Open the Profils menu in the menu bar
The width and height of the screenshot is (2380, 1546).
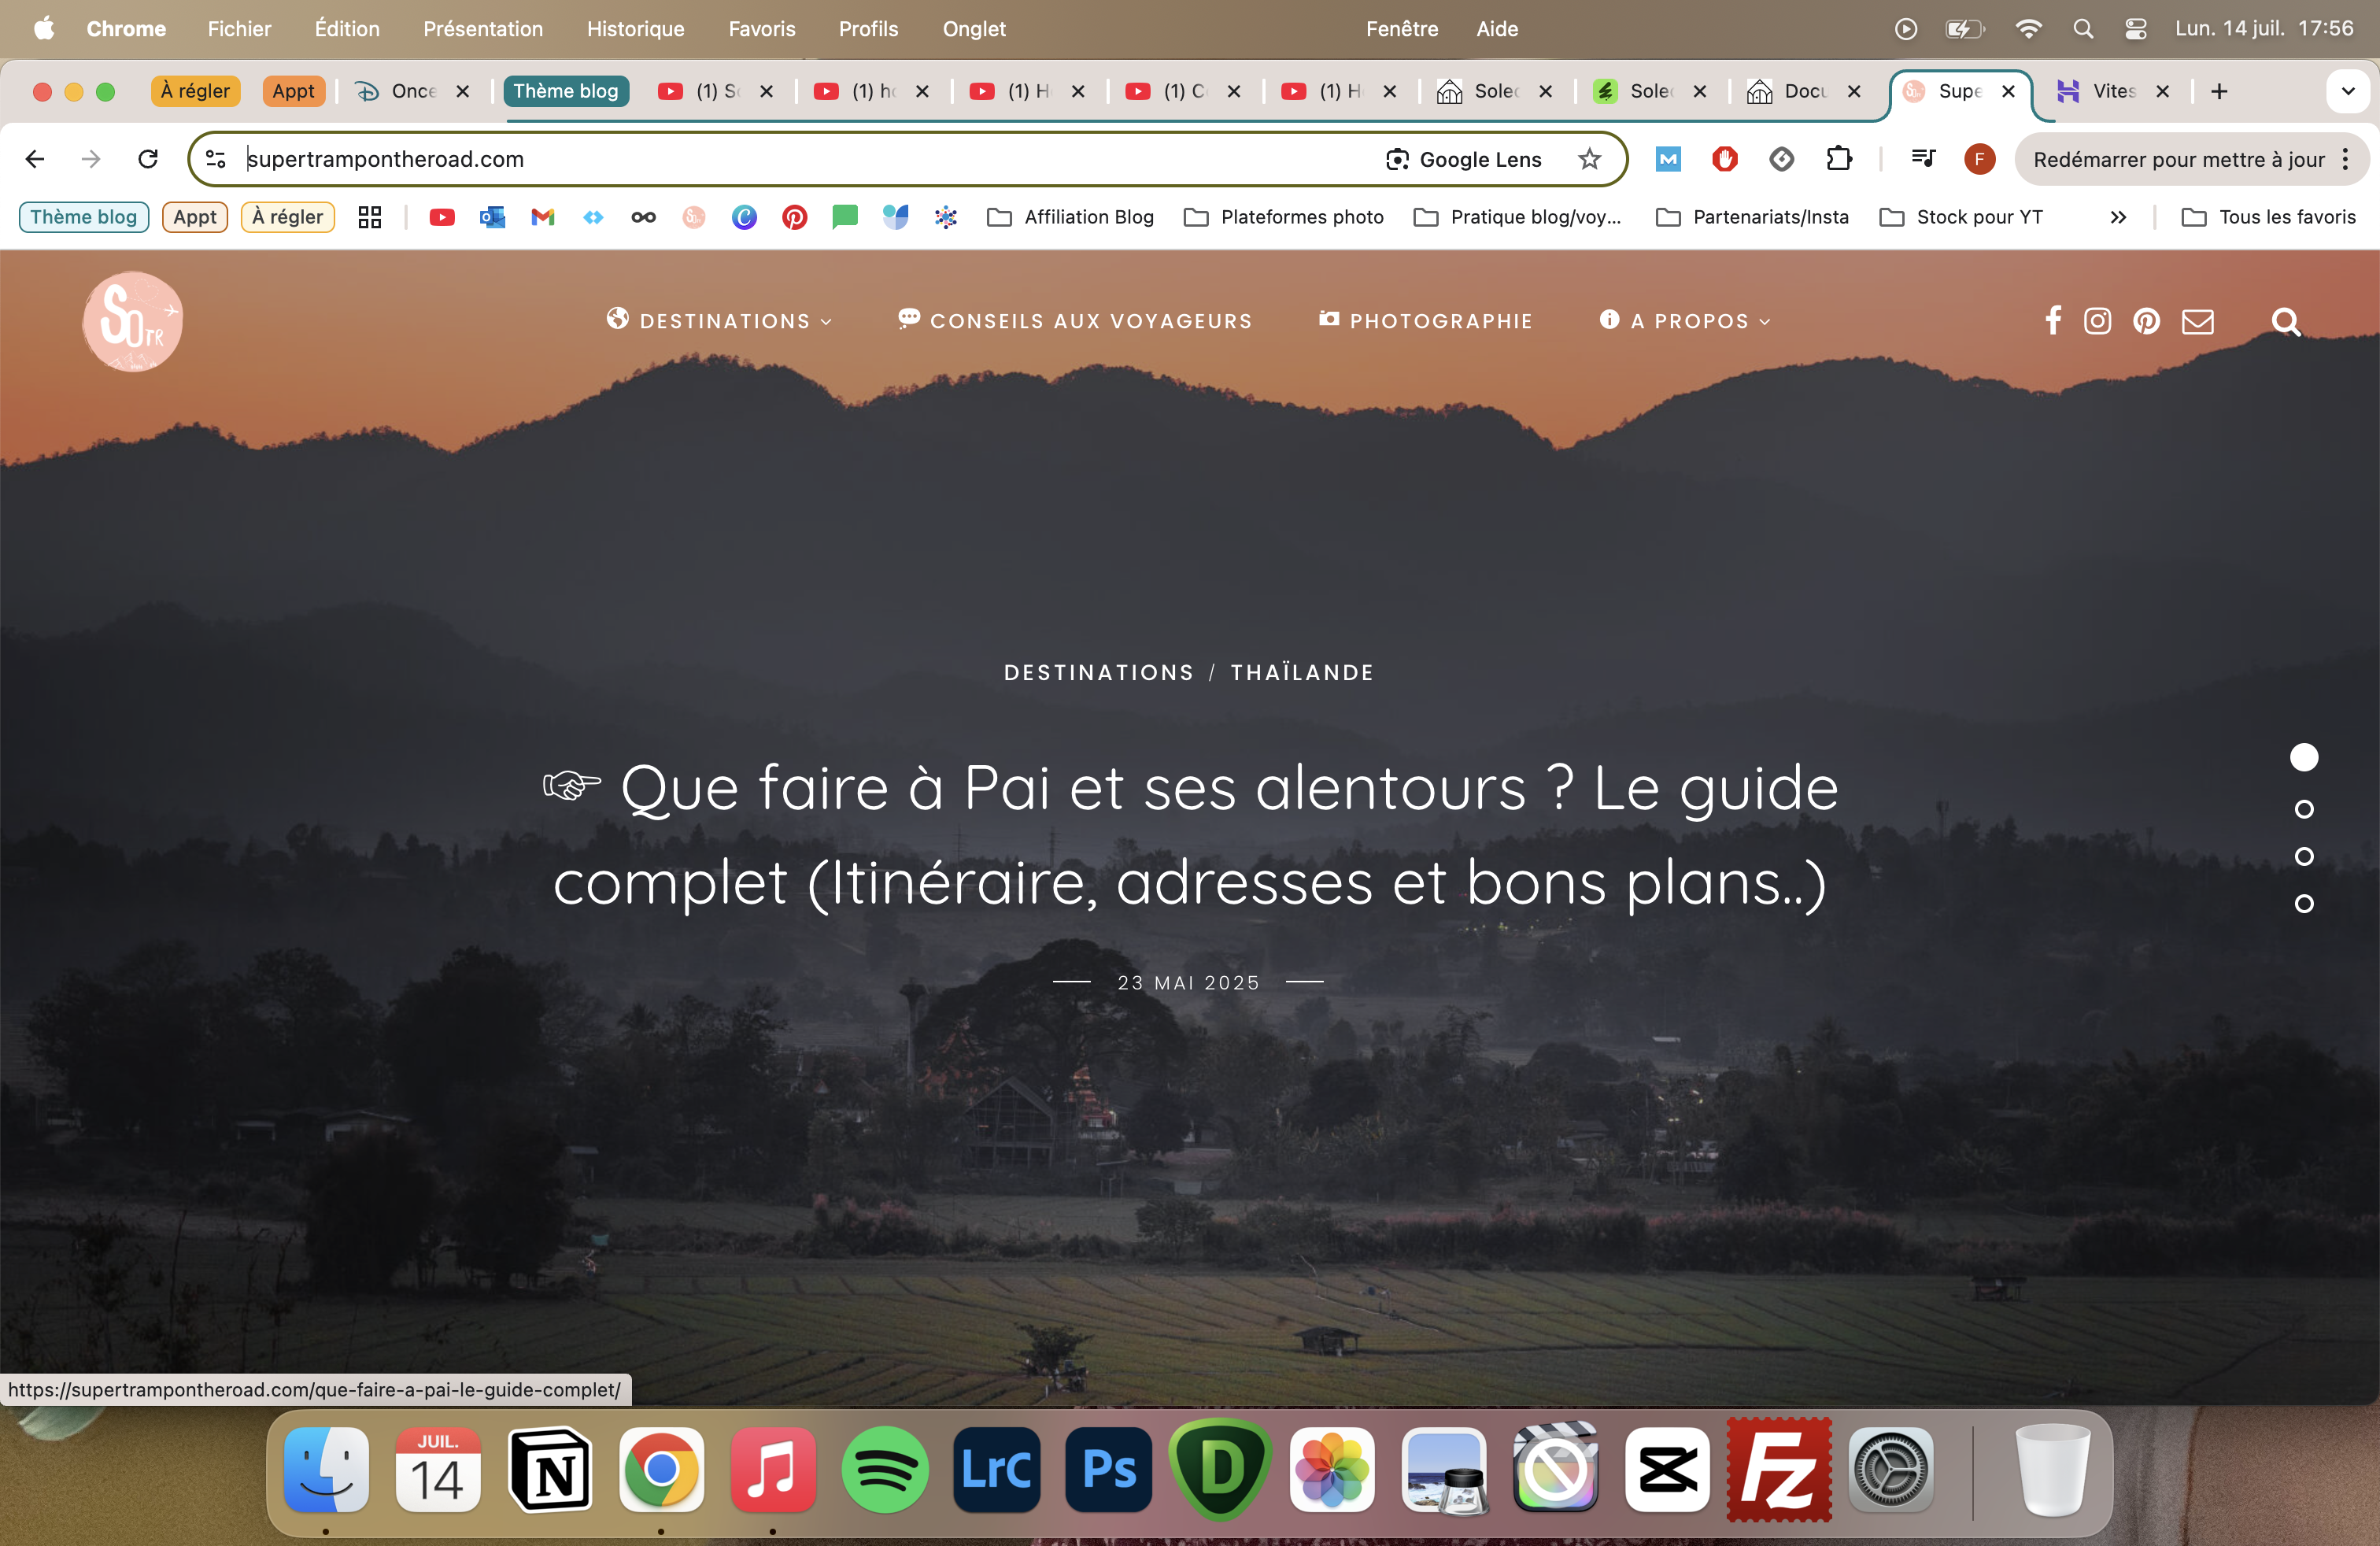pos(868,28)
